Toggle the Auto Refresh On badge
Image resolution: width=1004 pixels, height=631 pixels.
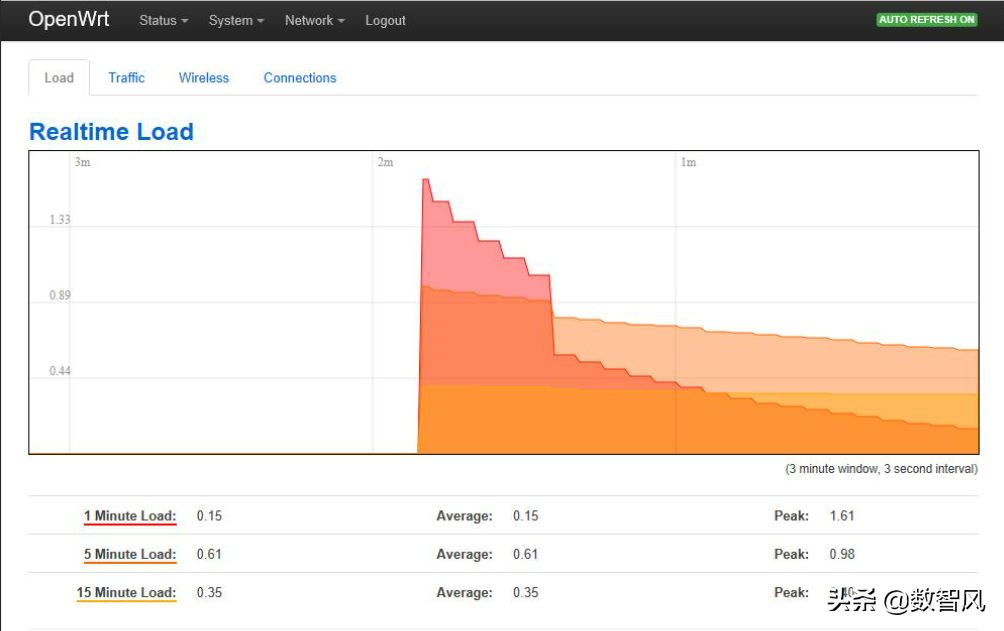[x=927, y=19]
